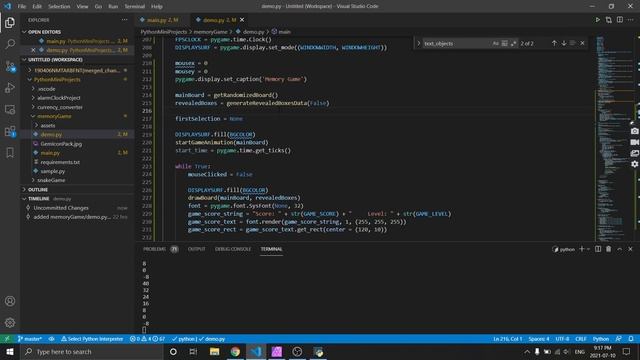Viewport: 640px width, 360px height.
Task: Open Explorer's Views and More Actions ellipsis
Action: point(124,20)
